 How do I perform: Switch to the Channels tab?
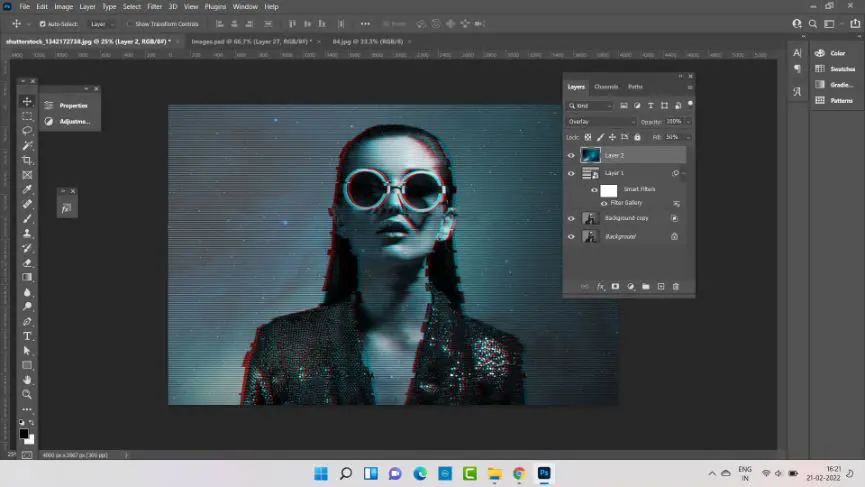pyautogui.click(x=606, y=87)
